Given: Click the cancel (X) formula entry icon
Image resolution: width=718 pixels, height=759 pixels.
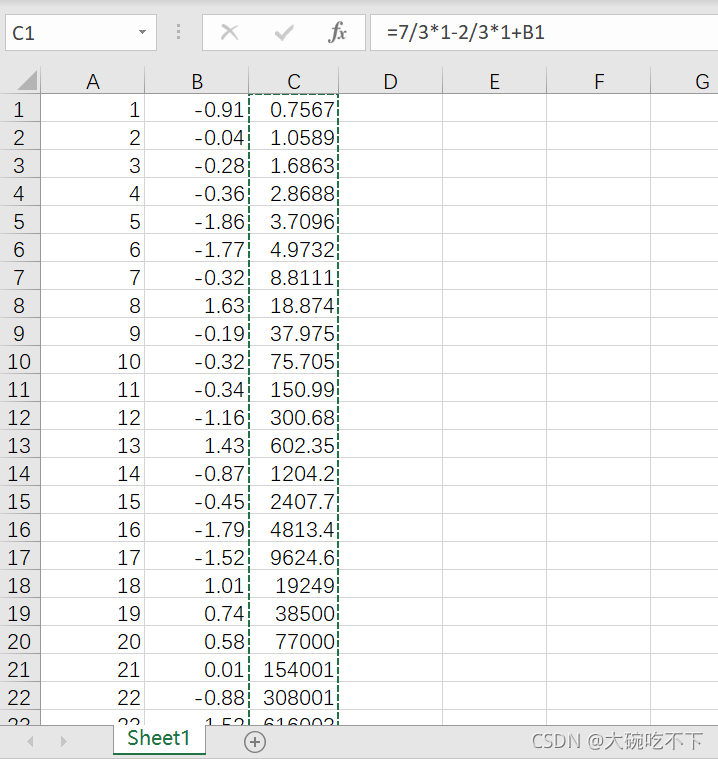Looking at the screenshot, I should pyautogui.click(x=229, y=33).
